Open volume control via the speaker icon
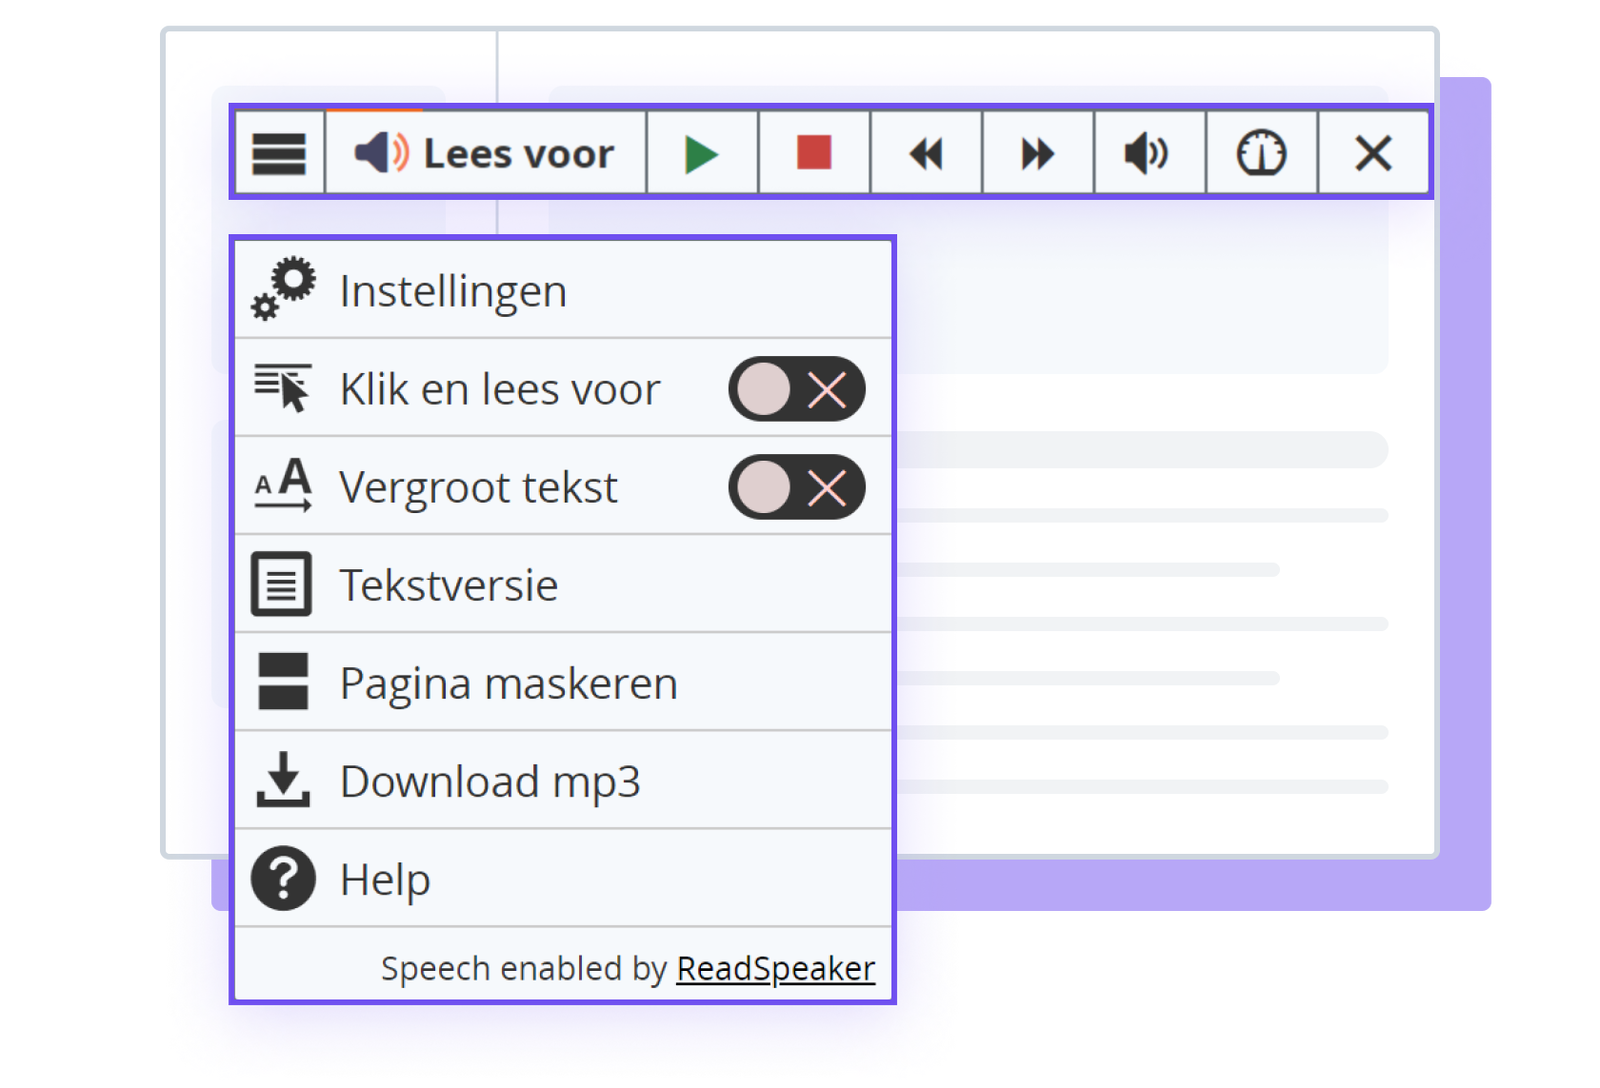The width and height of the screenshot is (1600, 1088). [x=1148, y=153]
